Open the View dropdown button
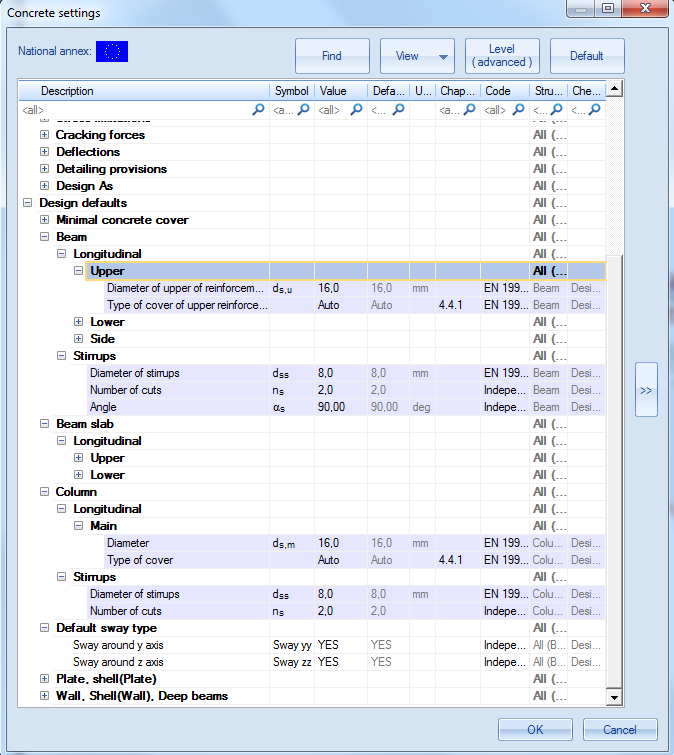Image resolution: width=674 pixels, height=755 pixels. pos(417,56)
